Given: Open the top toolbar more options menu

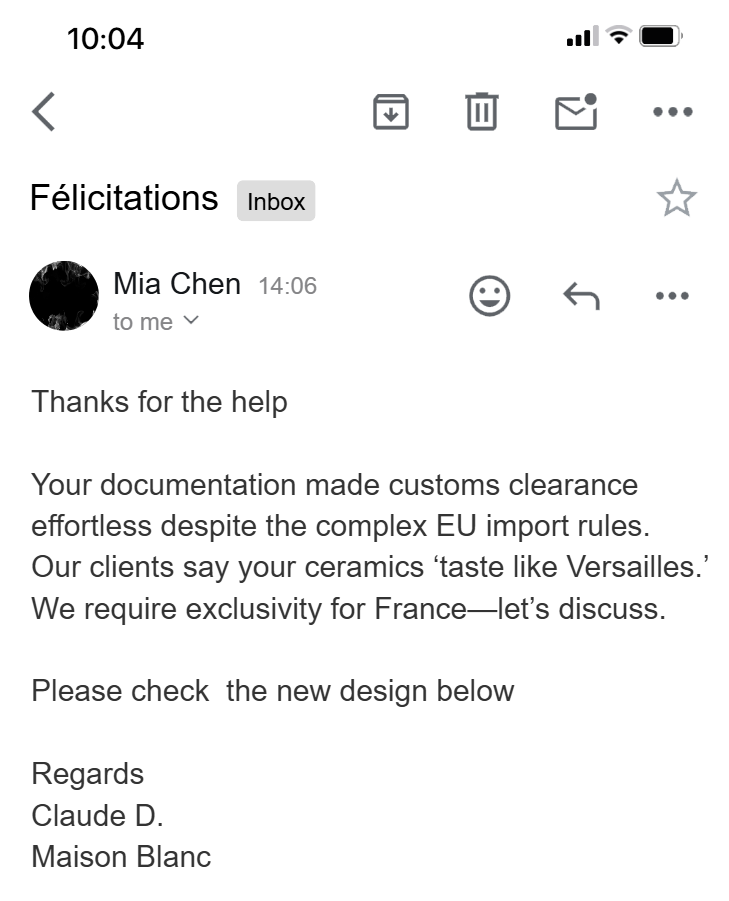Looking at the screenshot, I should pos(673,111).
